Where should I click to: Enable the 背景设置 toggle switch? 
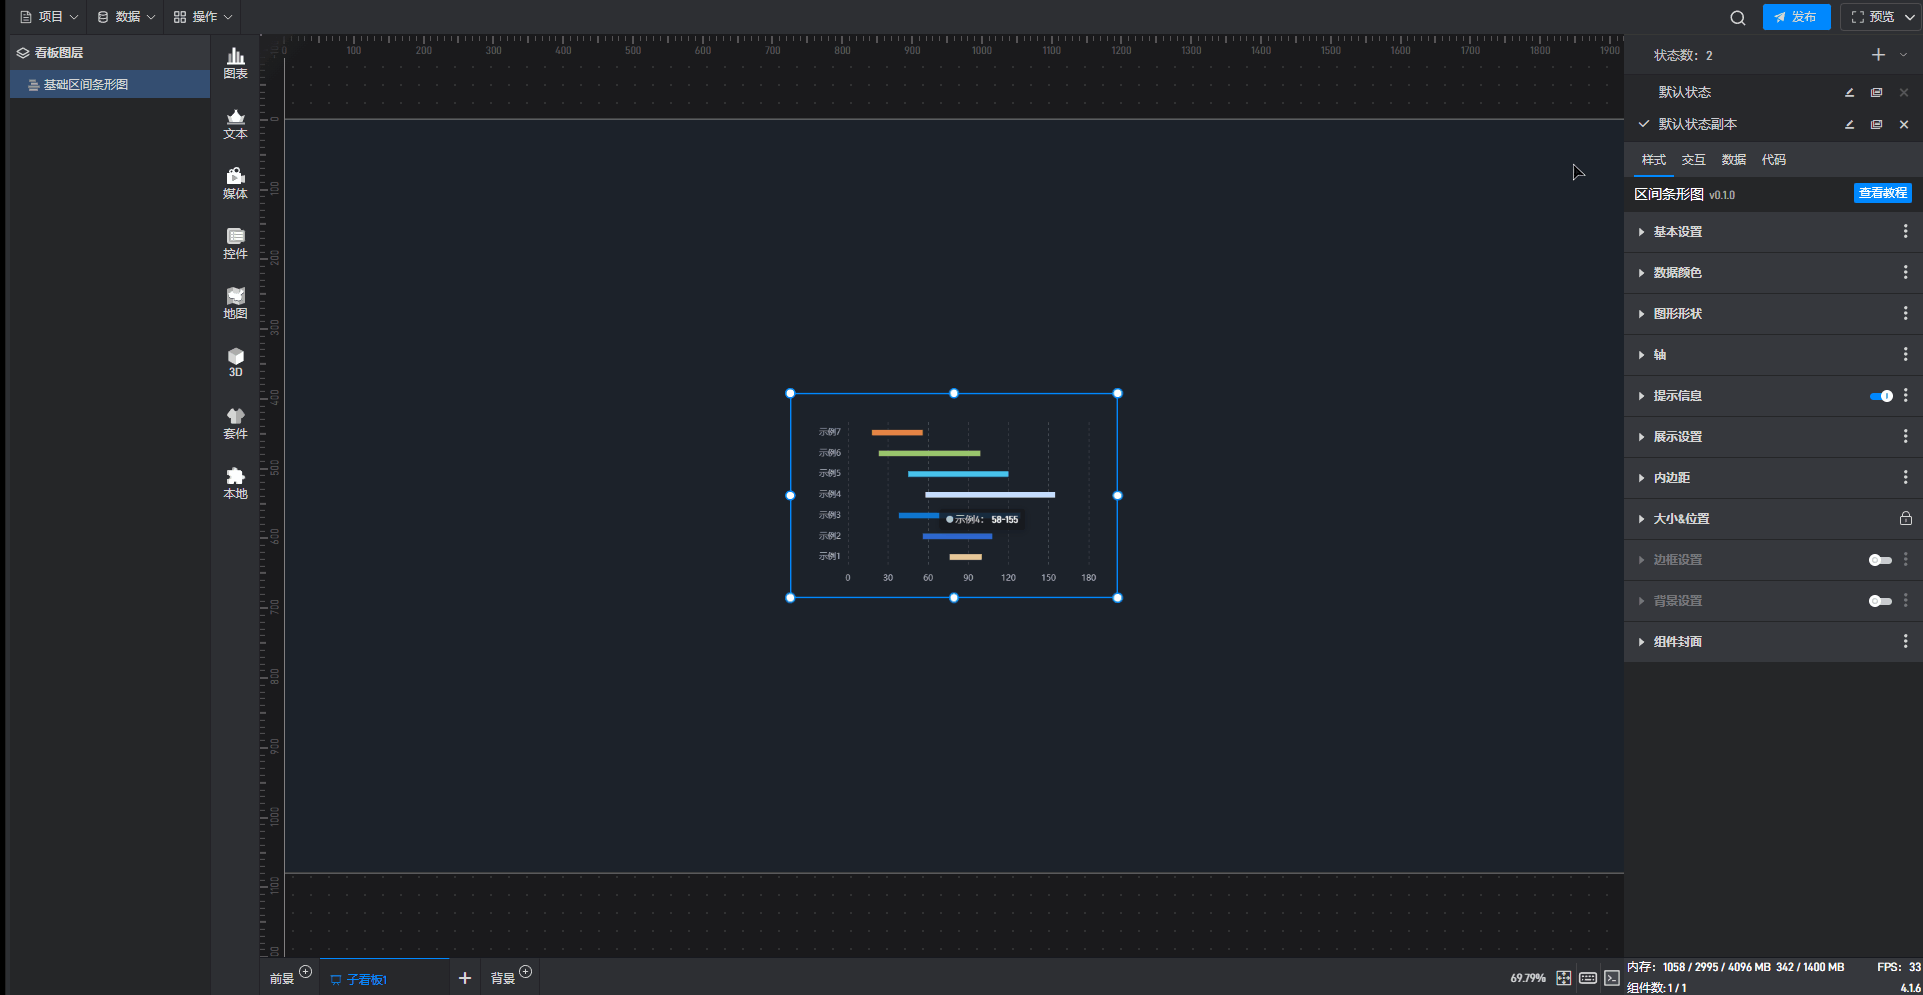pos(1880,601)
